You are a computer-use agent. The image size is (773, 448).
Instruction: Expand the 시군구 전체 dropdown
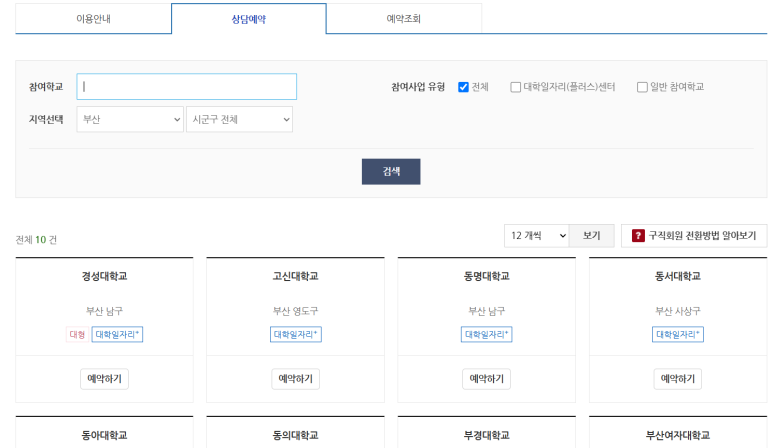coord(239,119)
